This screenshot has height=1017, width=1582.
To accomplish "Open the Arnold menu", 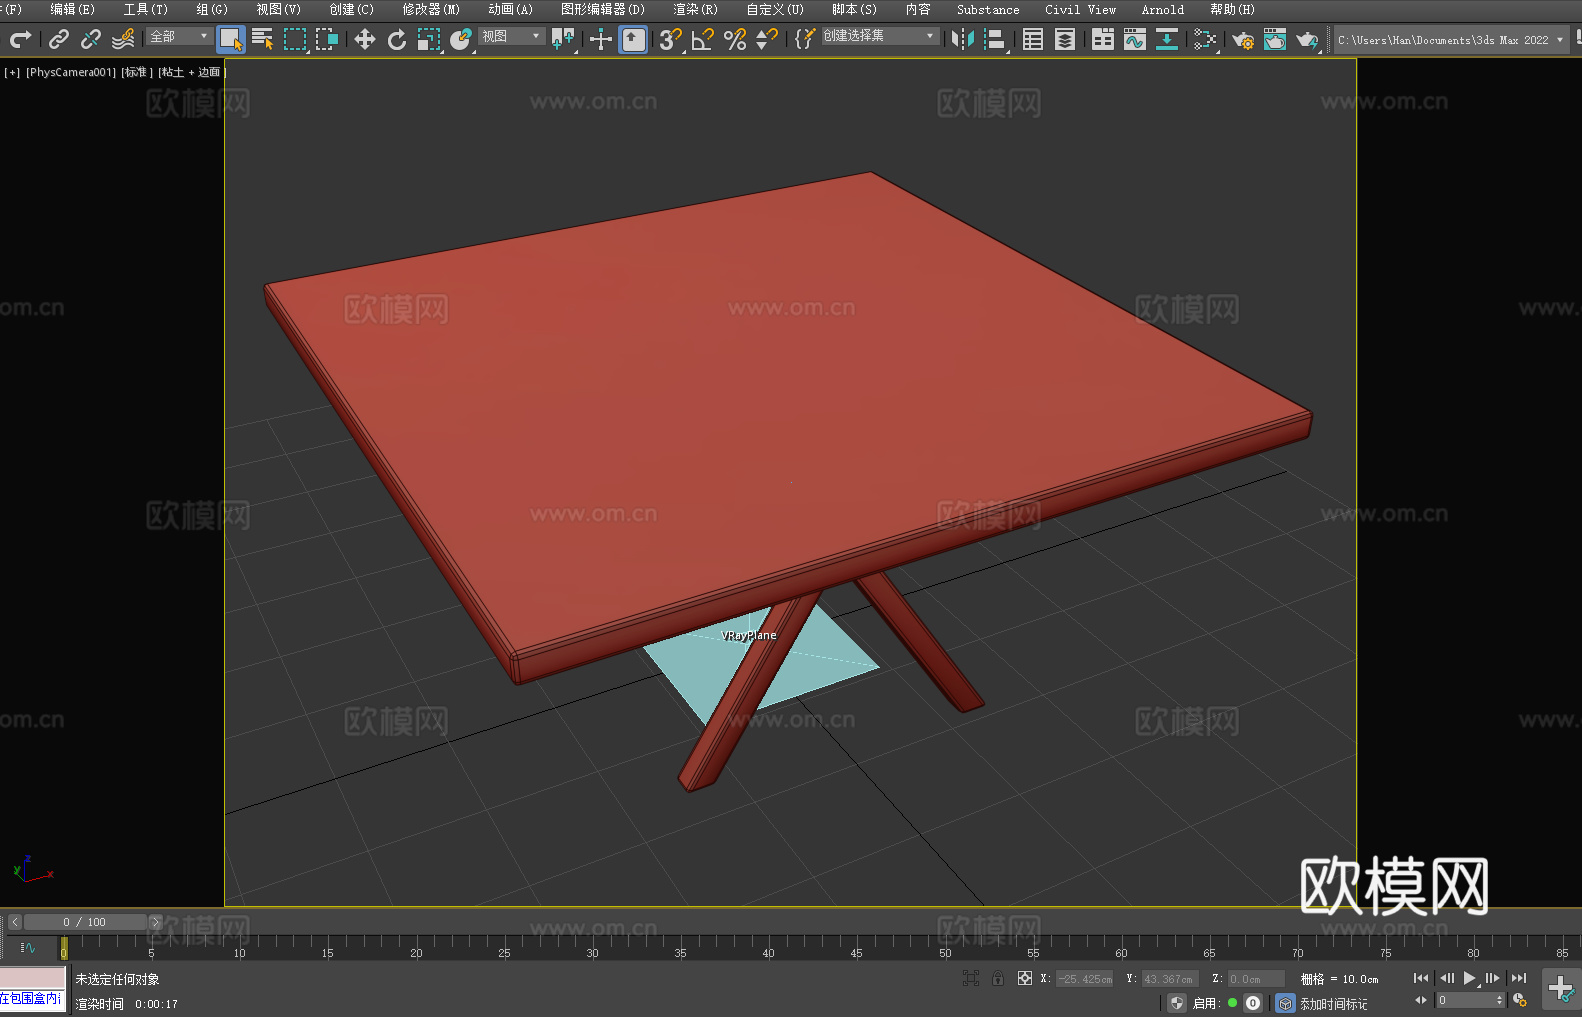I will [x=1163, y=9].
